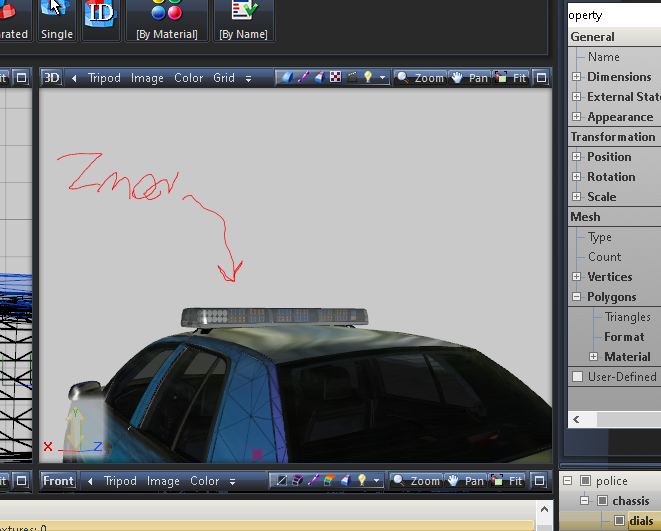Viewport: 661px width, 531px height.
Task: Click Fit in the 3D view toolbar
Action: [511, 78]
